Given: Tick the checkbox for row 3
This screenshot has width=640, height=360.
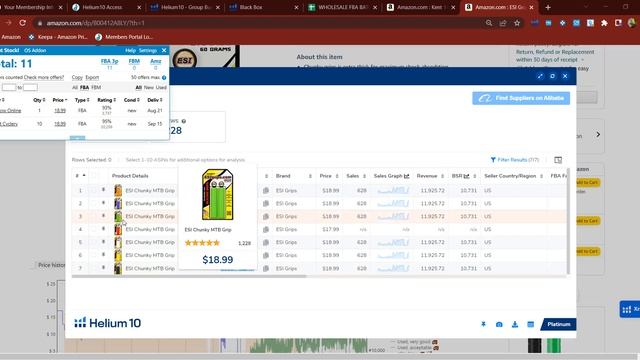Looking at the screenshot, I should coord(93,216).
